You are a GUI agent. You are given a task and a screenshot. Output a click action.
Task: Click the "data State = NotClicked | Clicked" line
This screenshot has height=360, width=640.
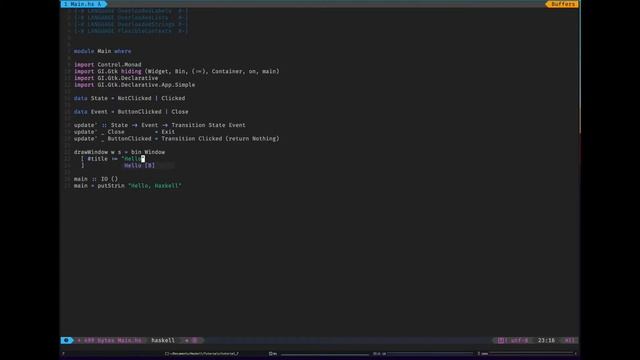129,98
